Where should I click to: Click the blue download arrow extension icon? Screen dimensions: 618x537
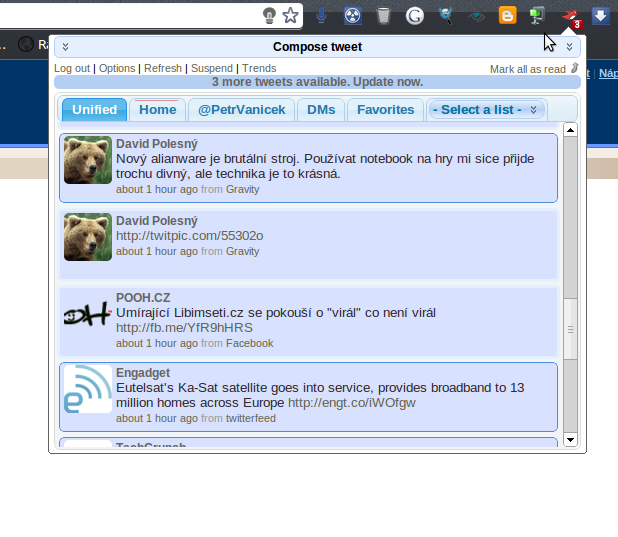[601, 16]
